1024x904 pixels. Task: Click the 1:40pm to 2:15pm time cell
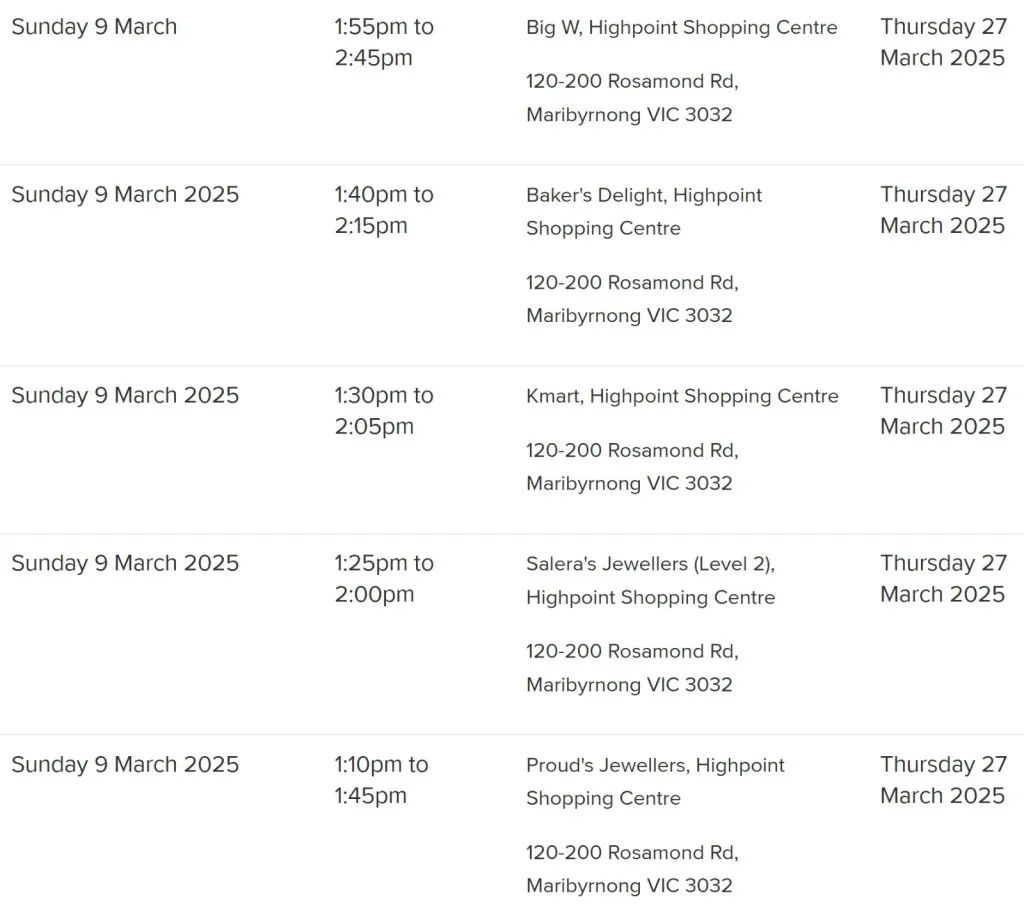(384, 210)
